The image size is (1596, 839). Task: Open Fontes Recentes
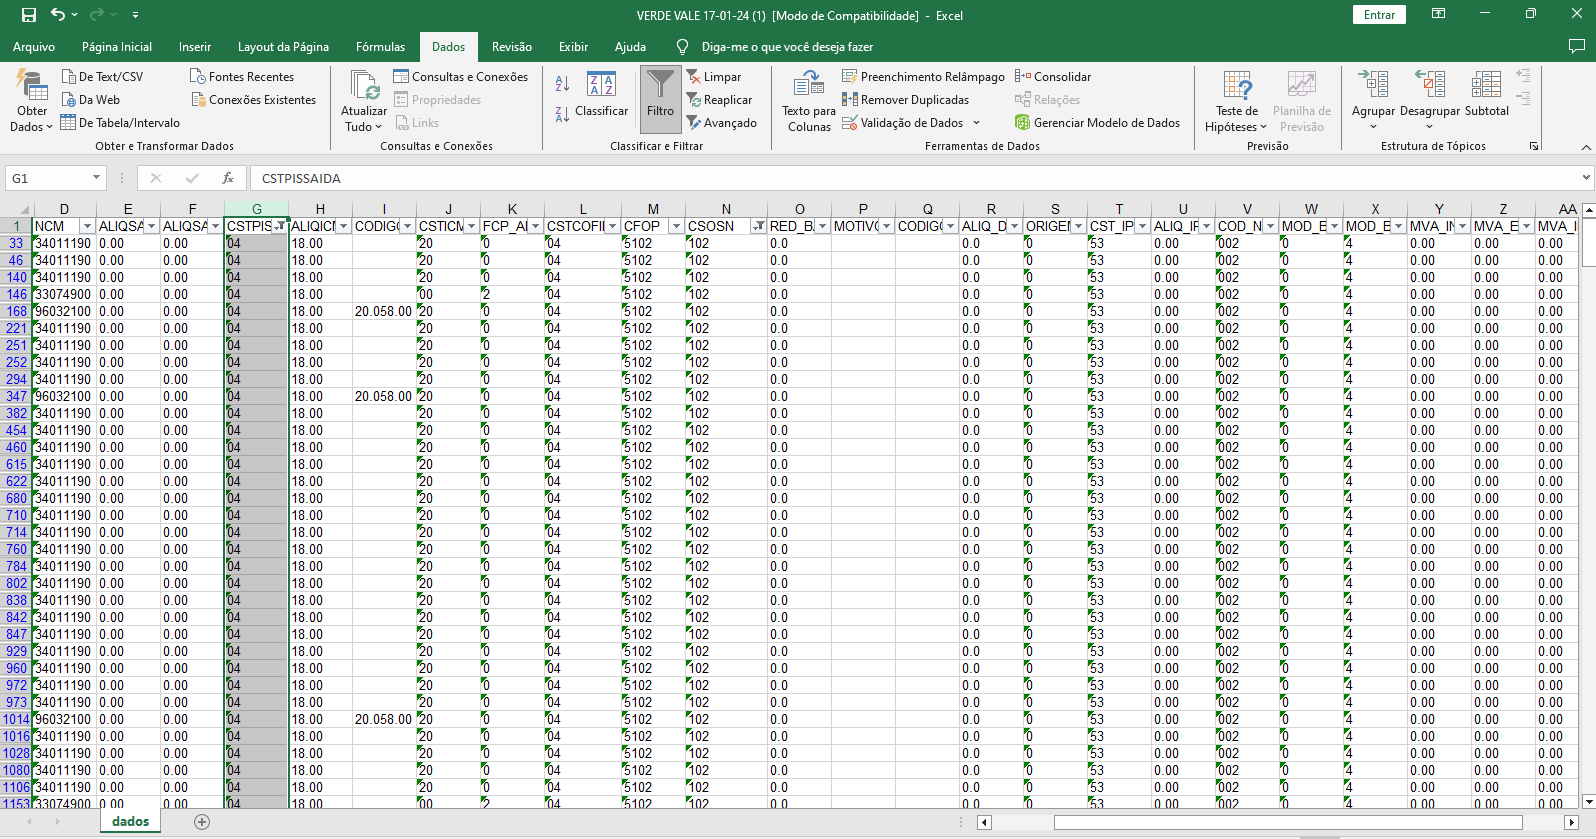click(242, 77)
